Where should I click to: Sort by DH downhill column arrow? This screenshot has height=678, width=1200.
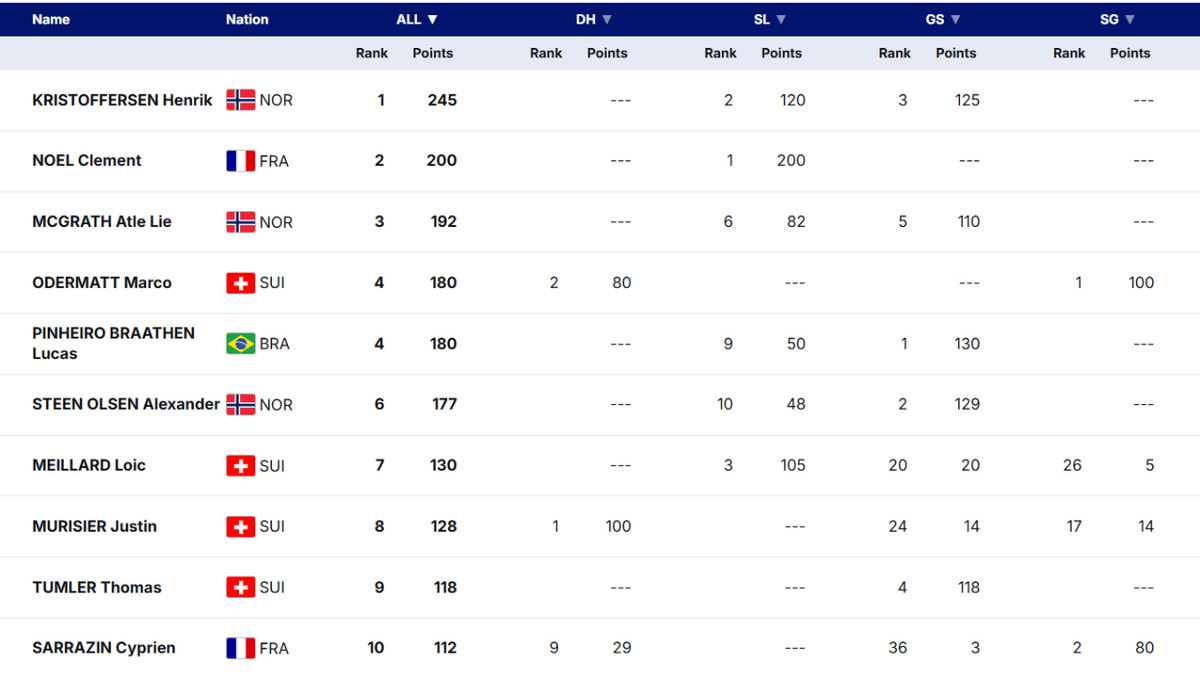pos(607,19)
